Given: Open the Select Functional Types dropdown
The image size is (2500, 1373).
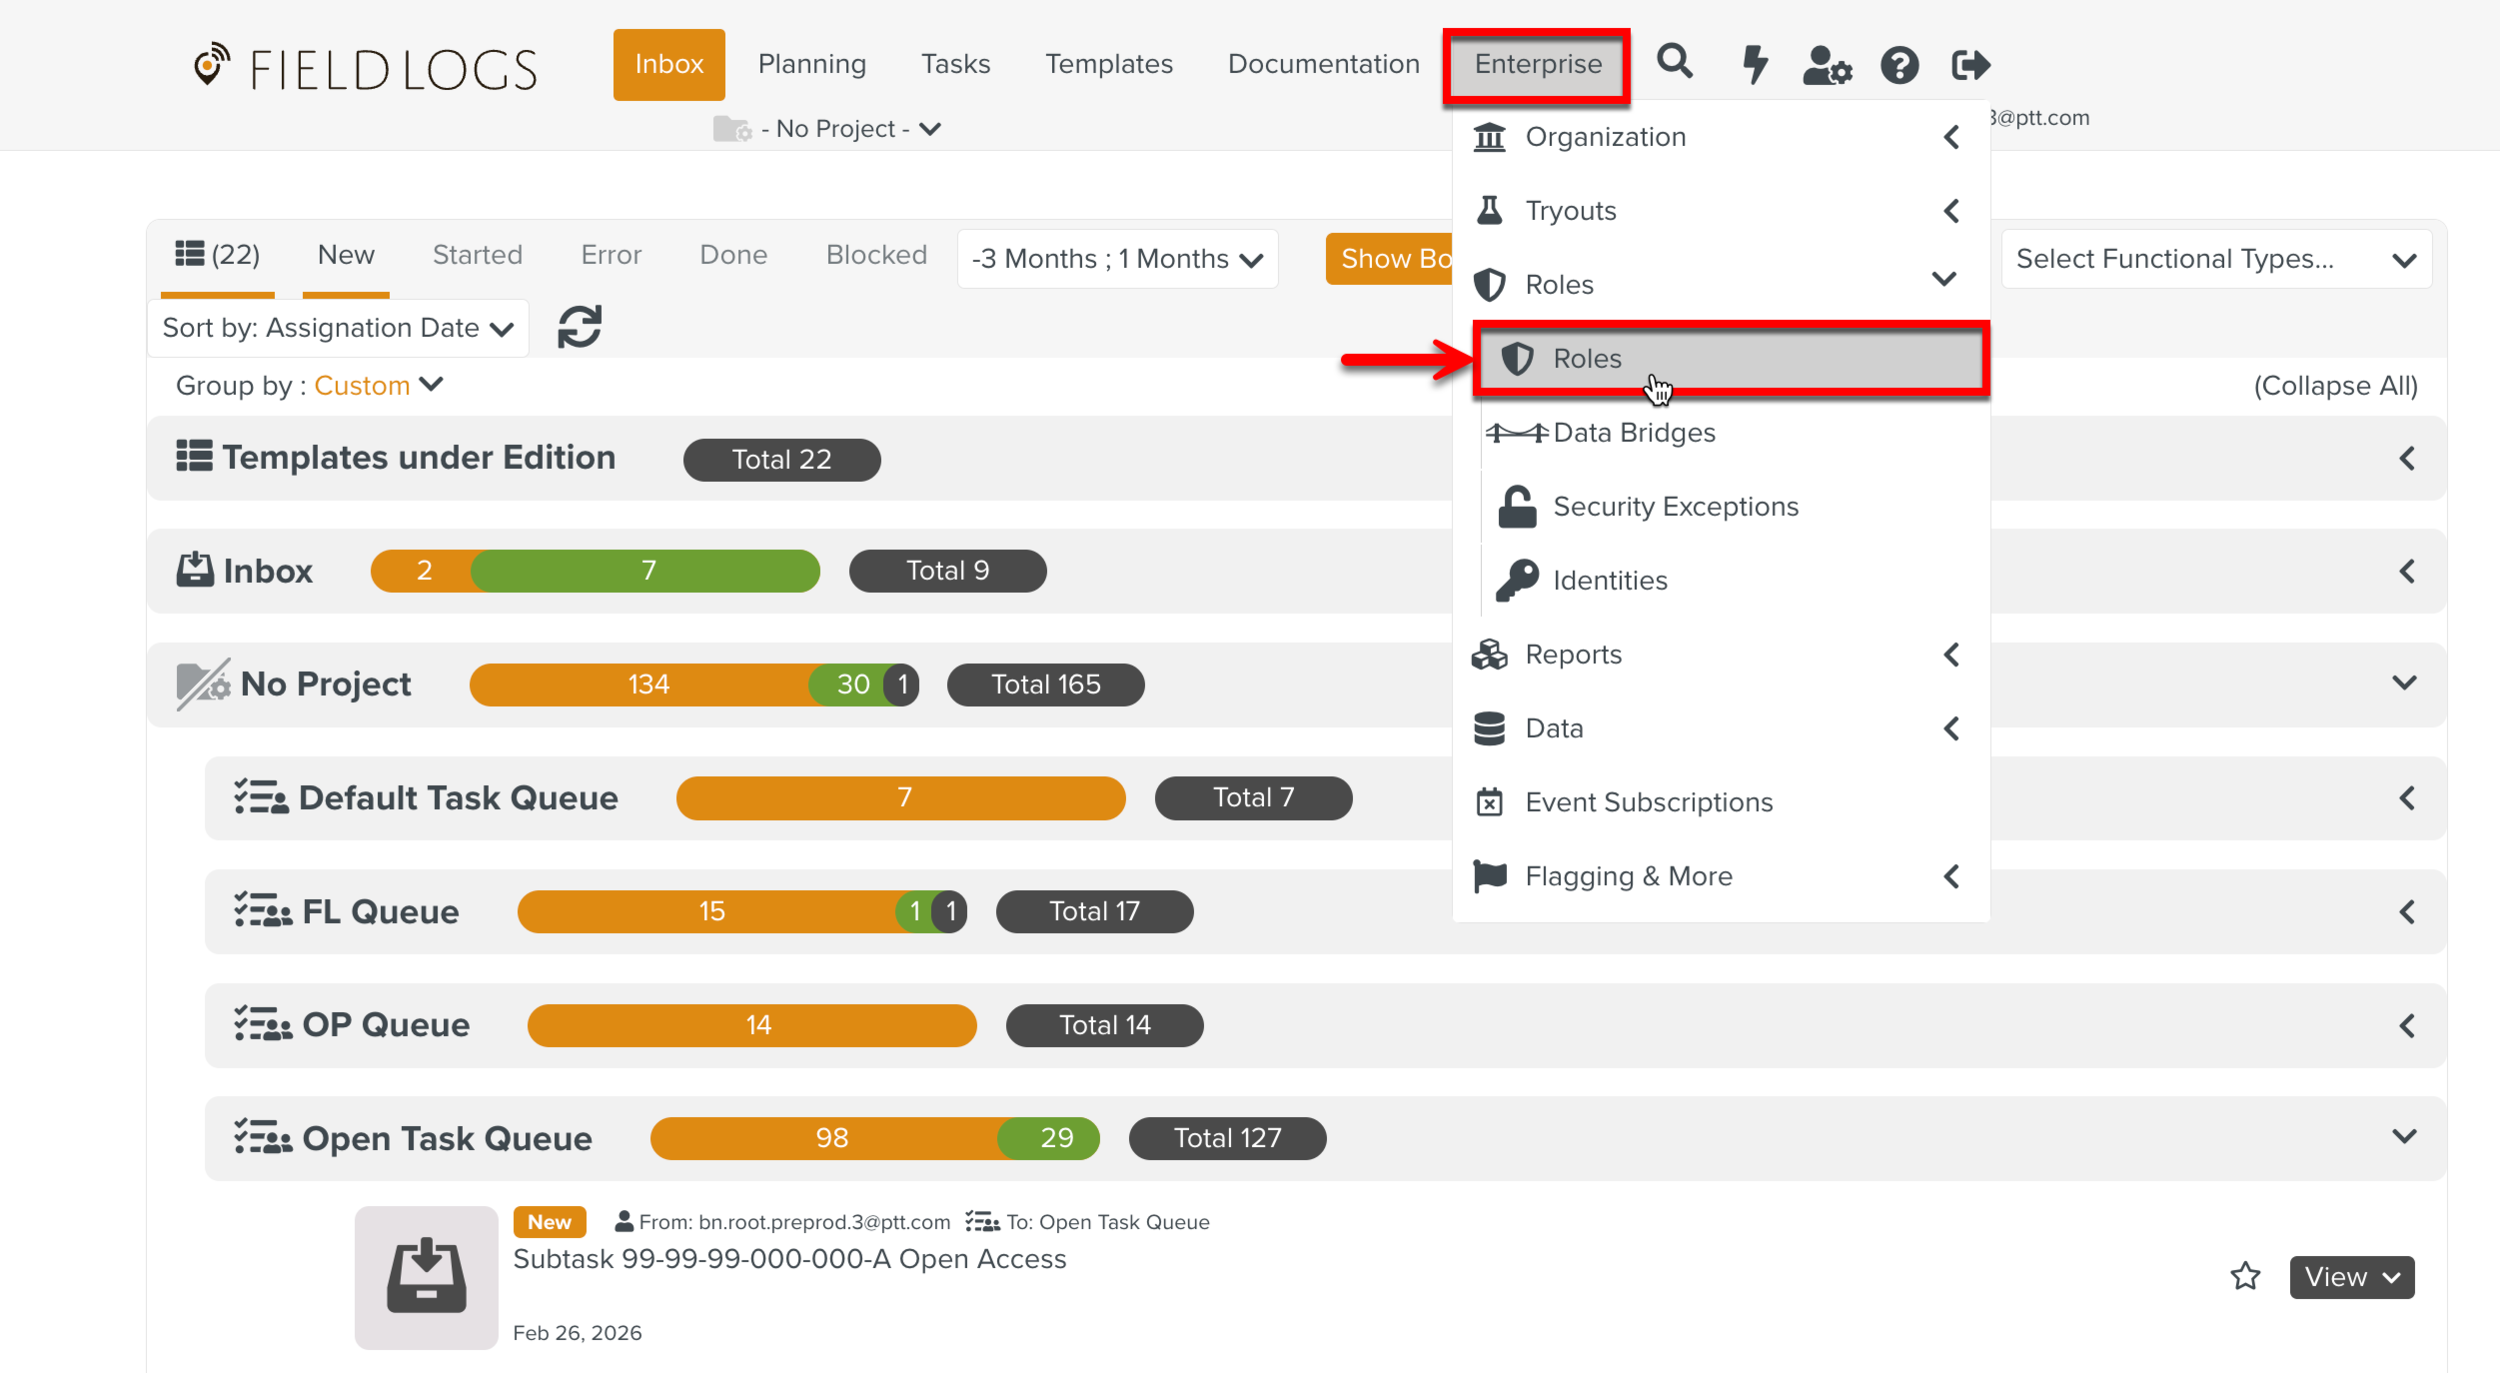Looking at the screenshot, I should [2215, 259].
